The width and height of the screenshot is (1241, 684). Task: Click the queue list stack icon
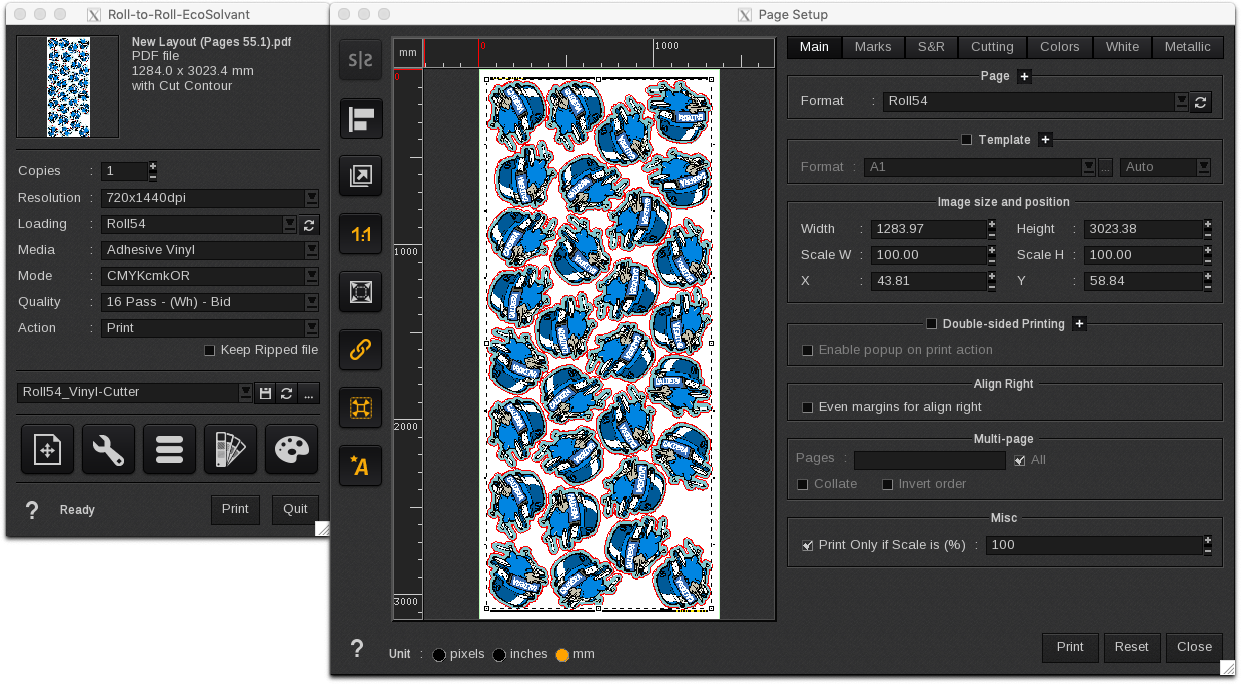169,449
